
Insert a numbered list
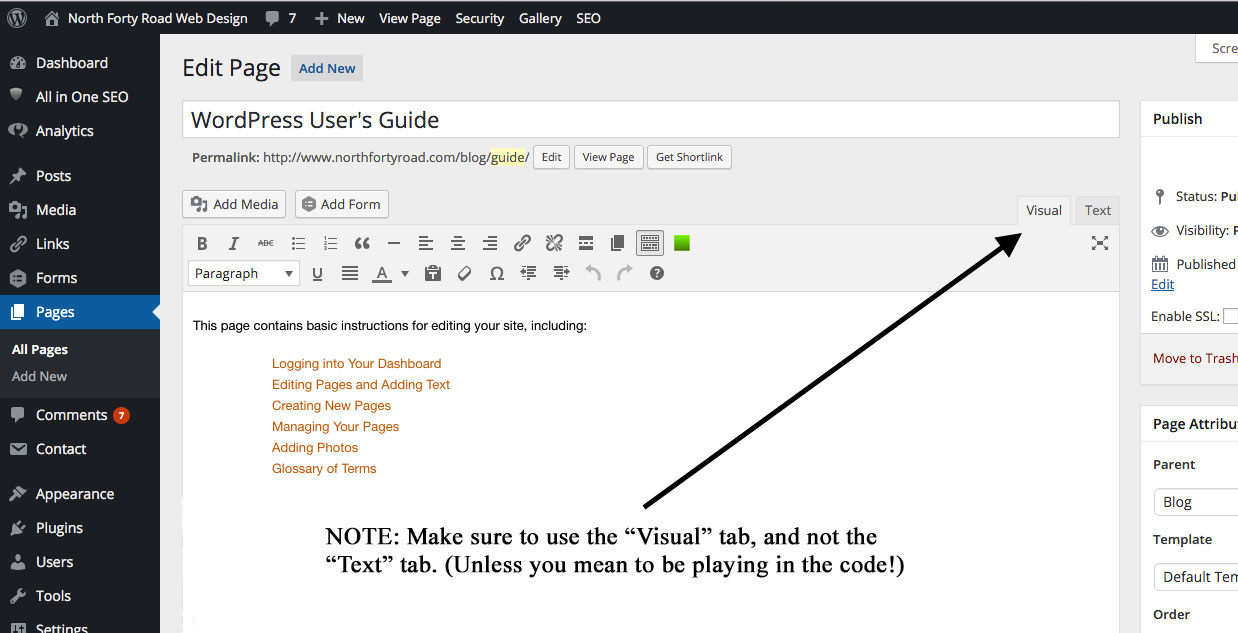[330, 243]
